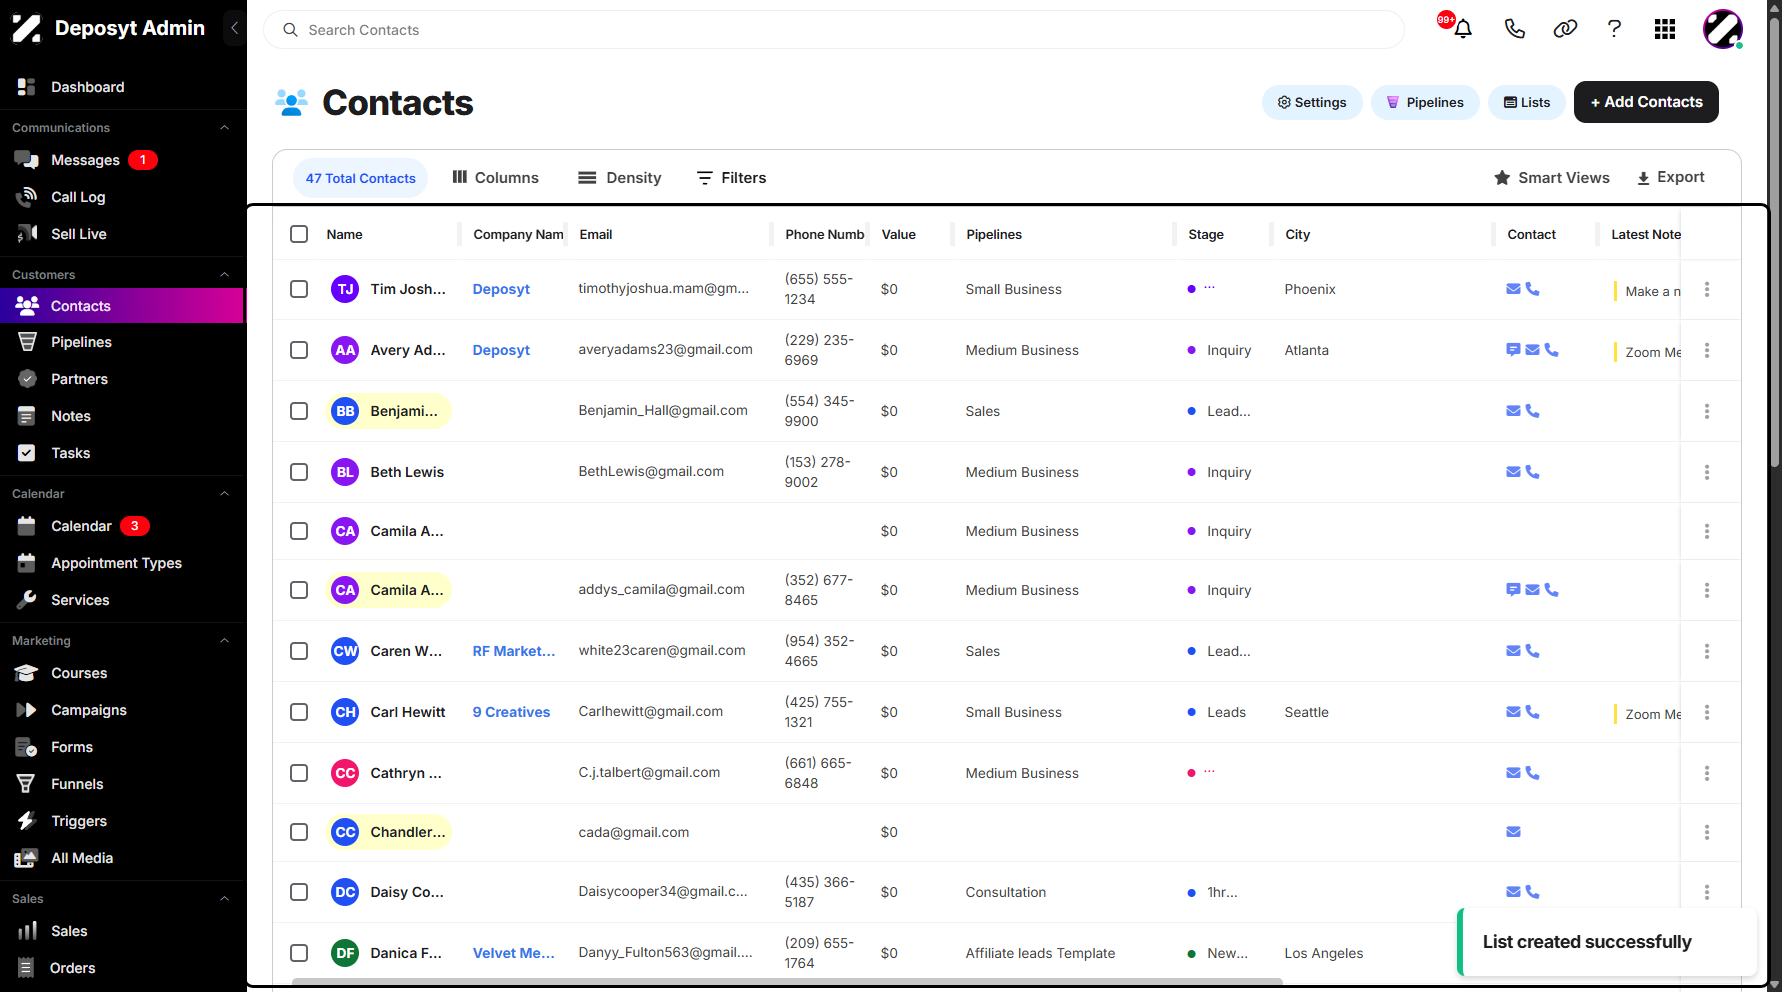This screenshot has height=992, width=1782.
Task: Collapse the Communications section
Action: (x=225, y=127)
